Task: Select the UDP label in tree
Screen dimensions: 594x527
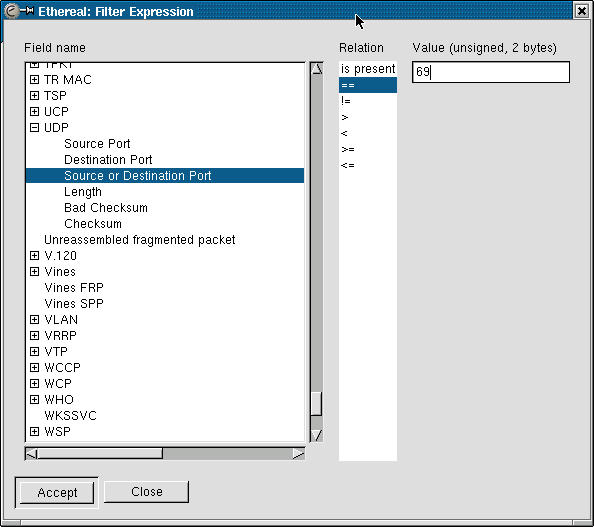Action: 56,128
